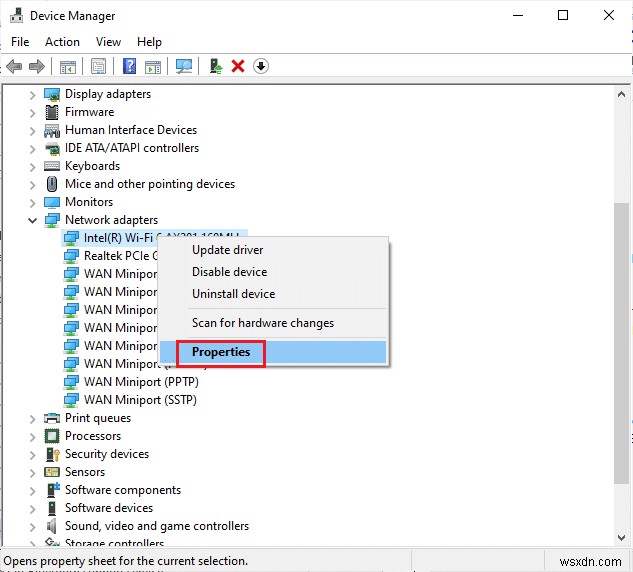
Task: Click the Keyboards category icon
Action: [x=52, y=166]
